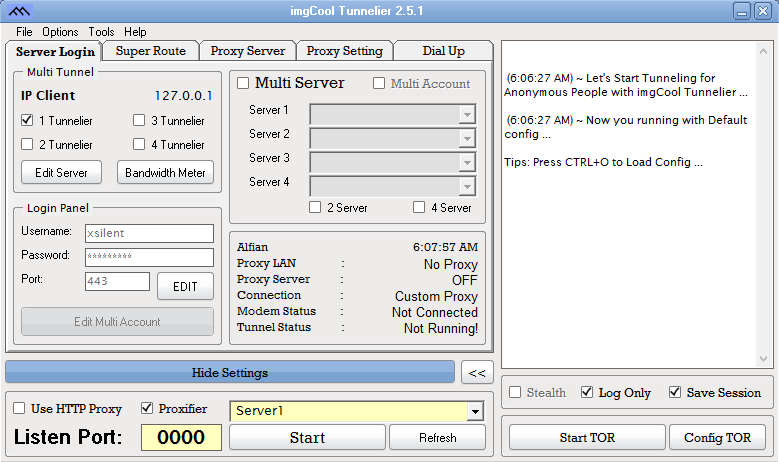
Task: Enable the 4 Tunnelier checkbox
Action: coord(139,144)
